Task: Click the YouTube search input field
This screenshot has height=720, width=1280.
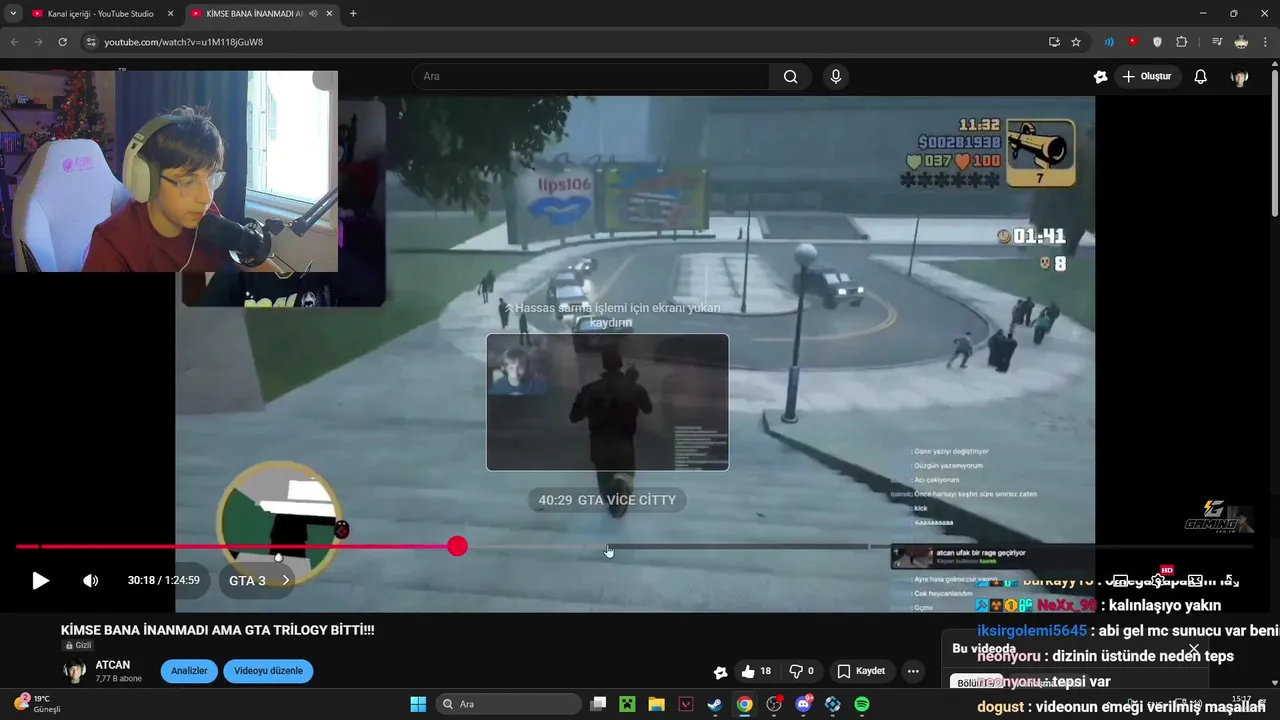Action: pos(590,77)
